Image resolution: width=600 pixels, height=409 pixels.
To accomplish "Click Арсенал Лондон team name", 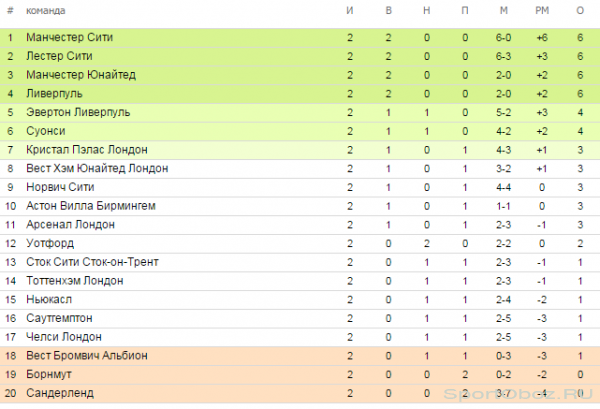I will [70, 225].
